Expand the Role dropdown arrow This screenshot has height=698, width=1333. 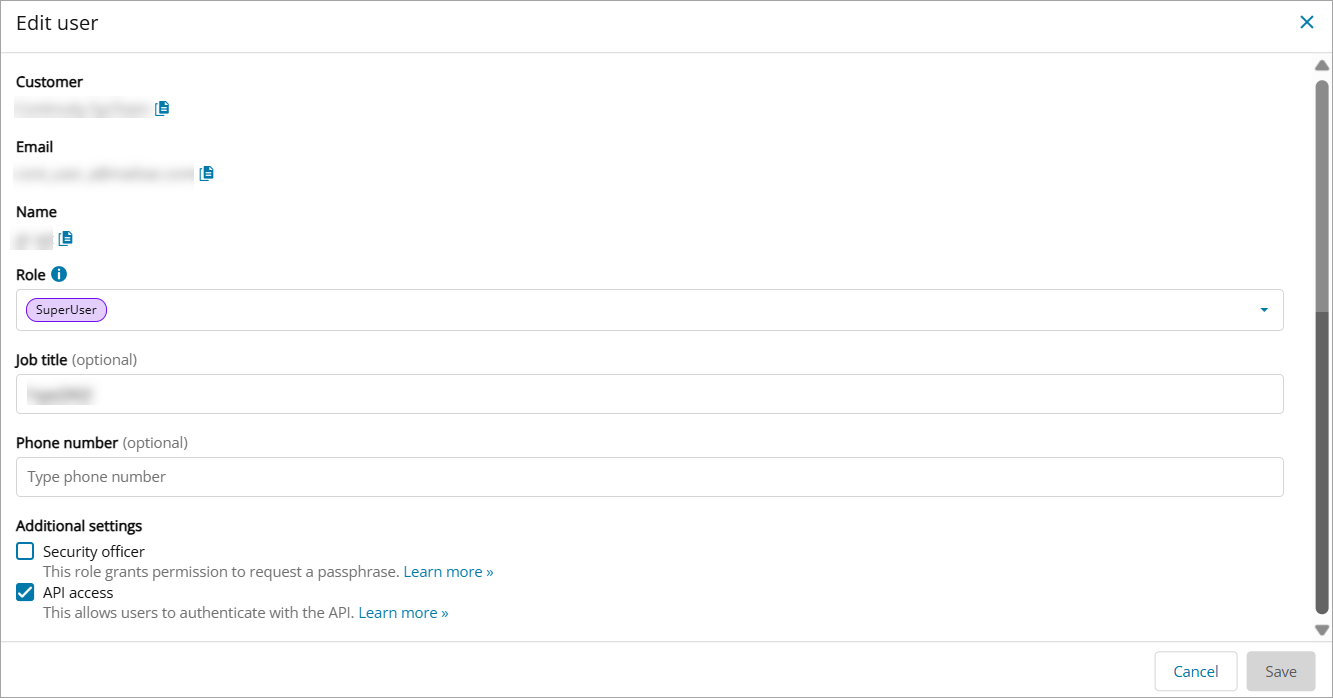coord(1264,310)
